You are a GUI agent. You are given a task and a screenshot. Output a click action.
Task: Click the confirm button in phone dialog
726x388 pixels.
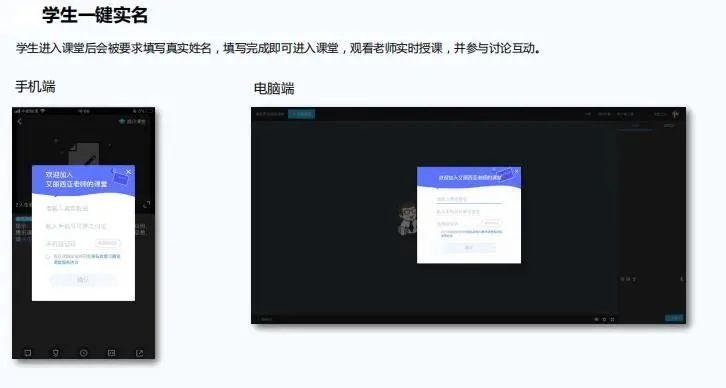click(83, 280)
